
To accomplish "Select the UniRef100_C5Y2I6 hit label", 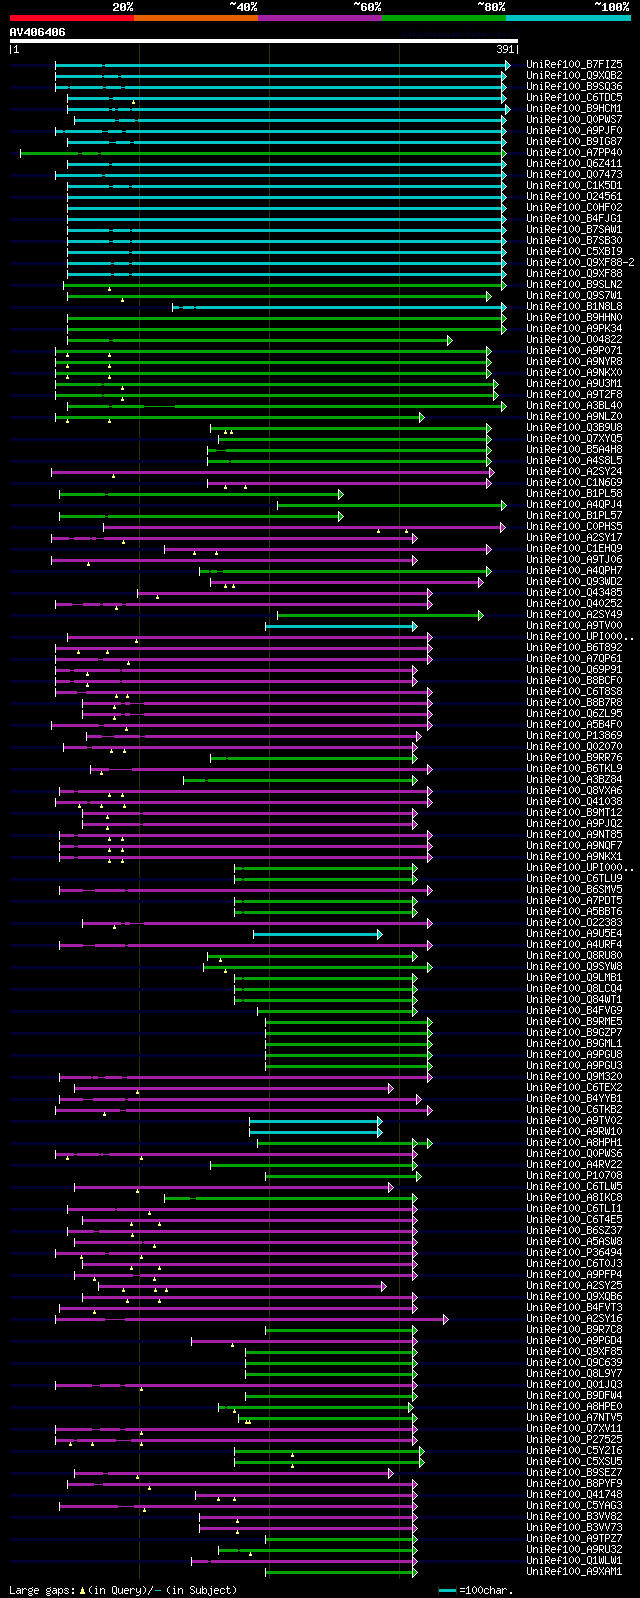I will (x=574, y=1450).
